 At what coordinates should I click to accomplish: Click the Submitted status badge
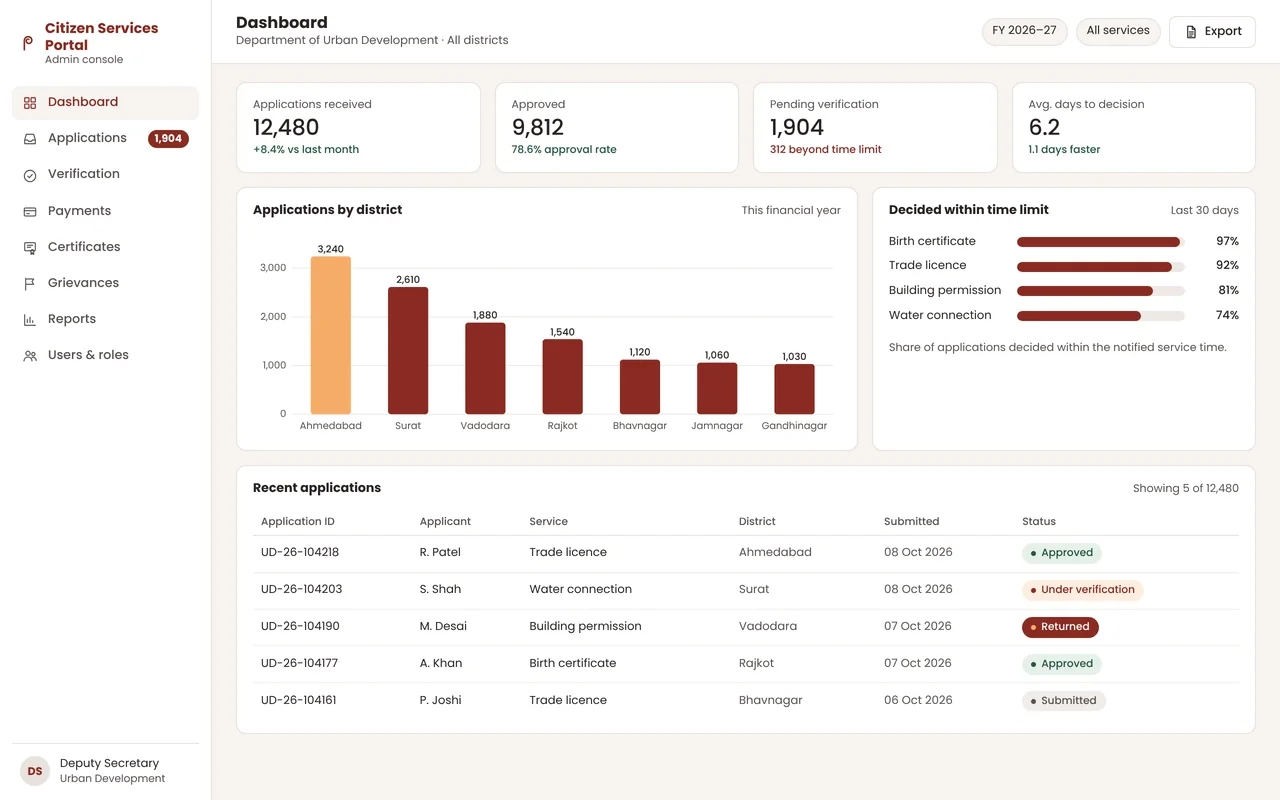(x=1063, y=701)
